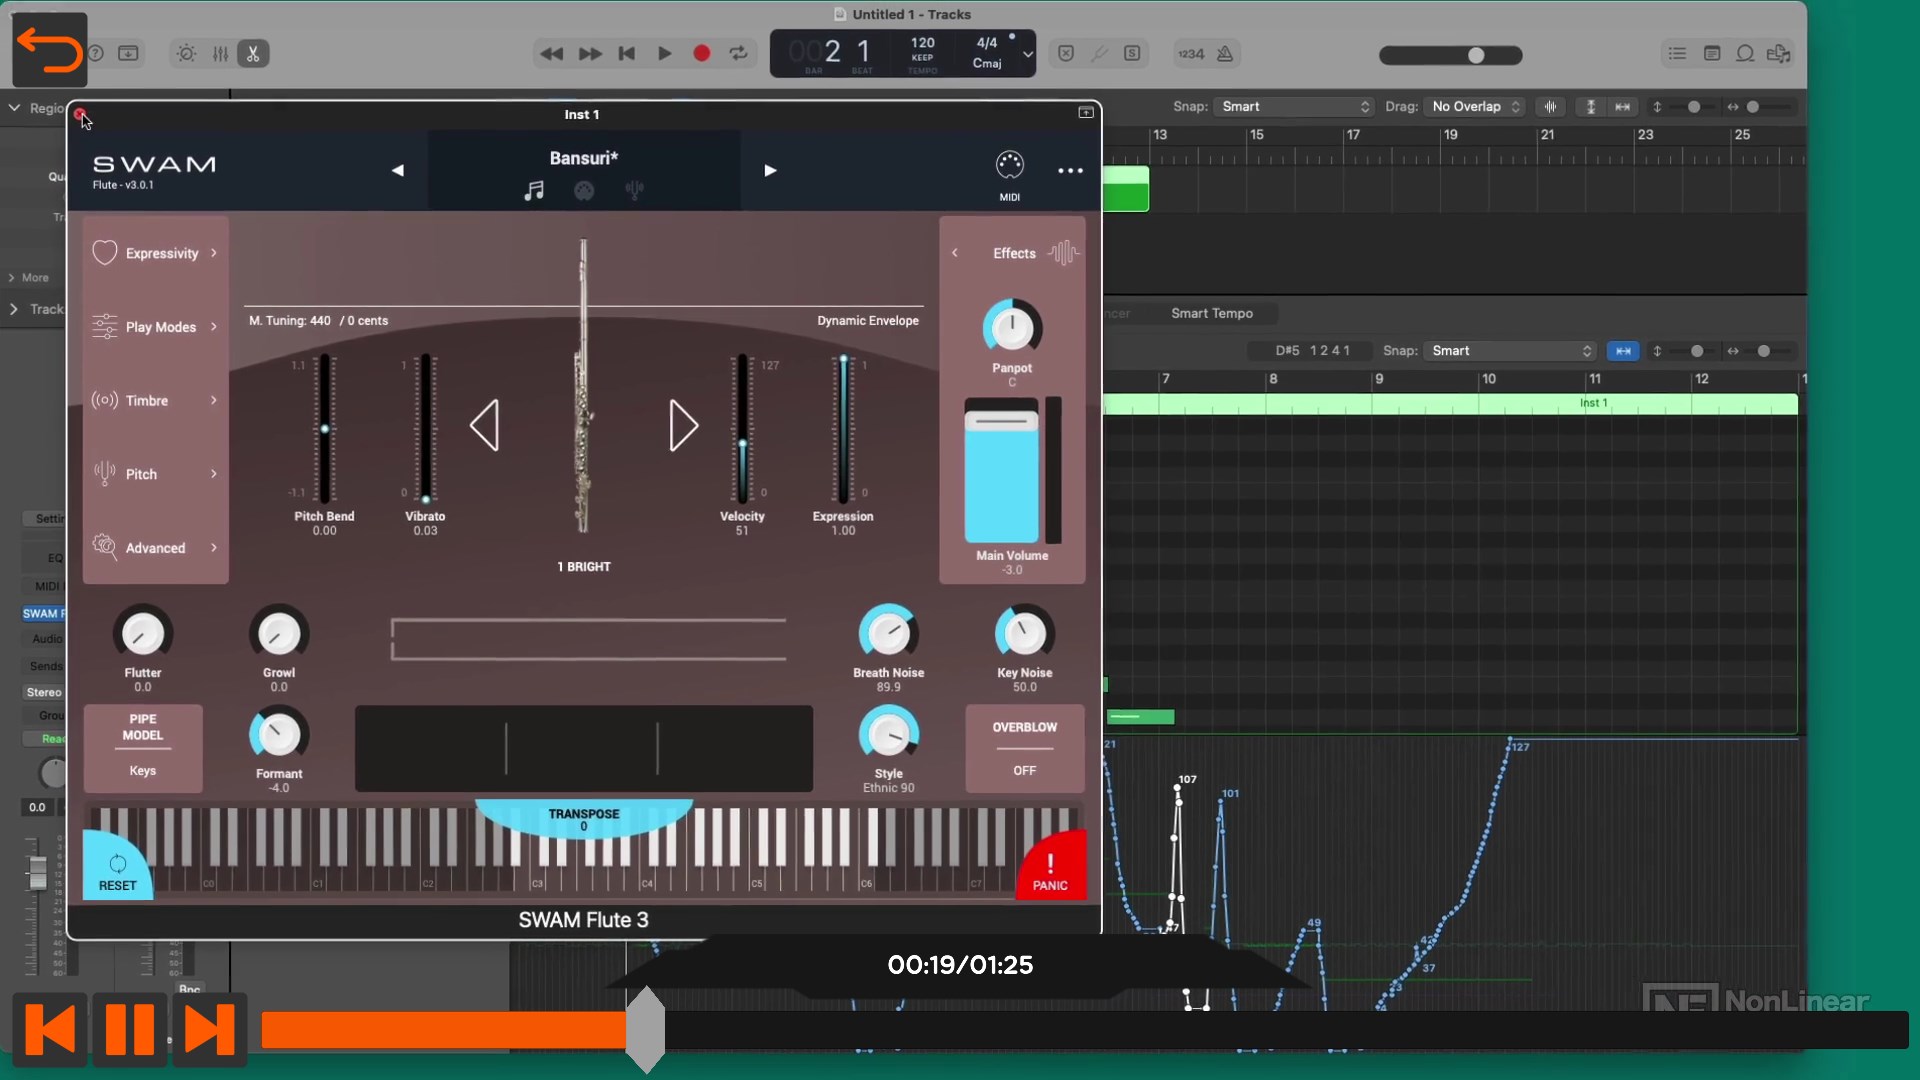Click the Flutter knob icon
Image resolution: width=1920 pixels, height=1080 pixels.
point(142,634)
